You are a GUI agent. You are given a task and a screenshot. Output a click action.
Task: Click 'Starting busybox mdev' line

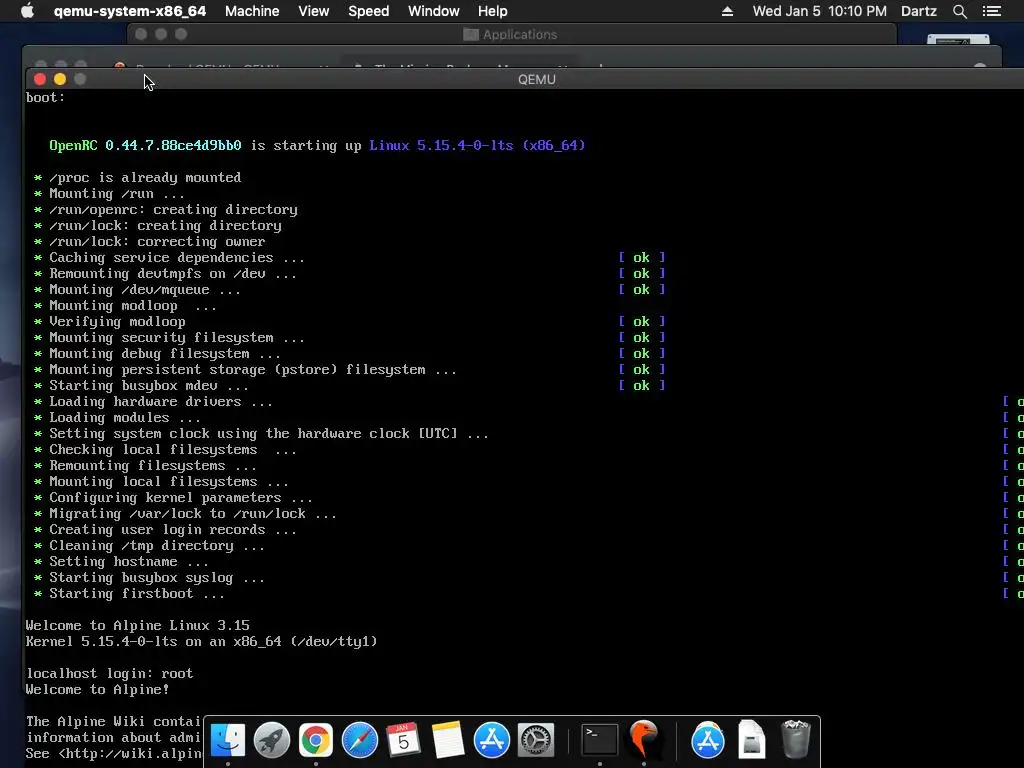[149, 385]
